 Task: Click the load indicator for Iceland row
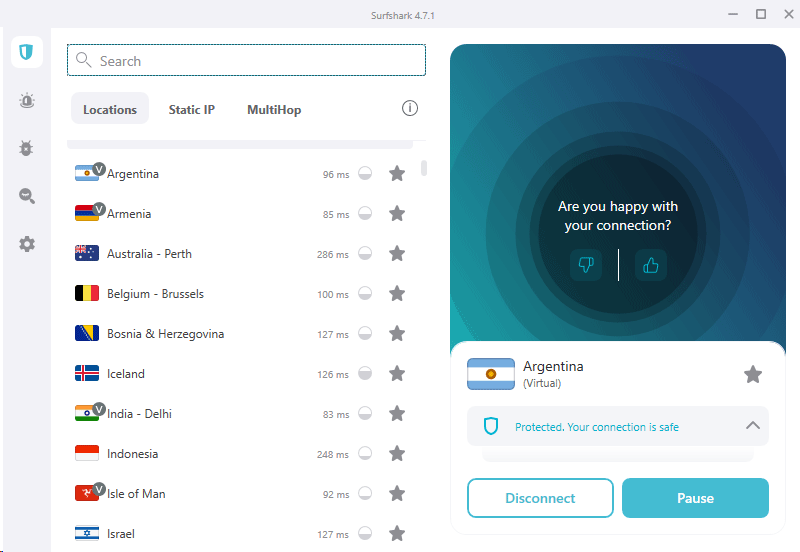point(365,373)
